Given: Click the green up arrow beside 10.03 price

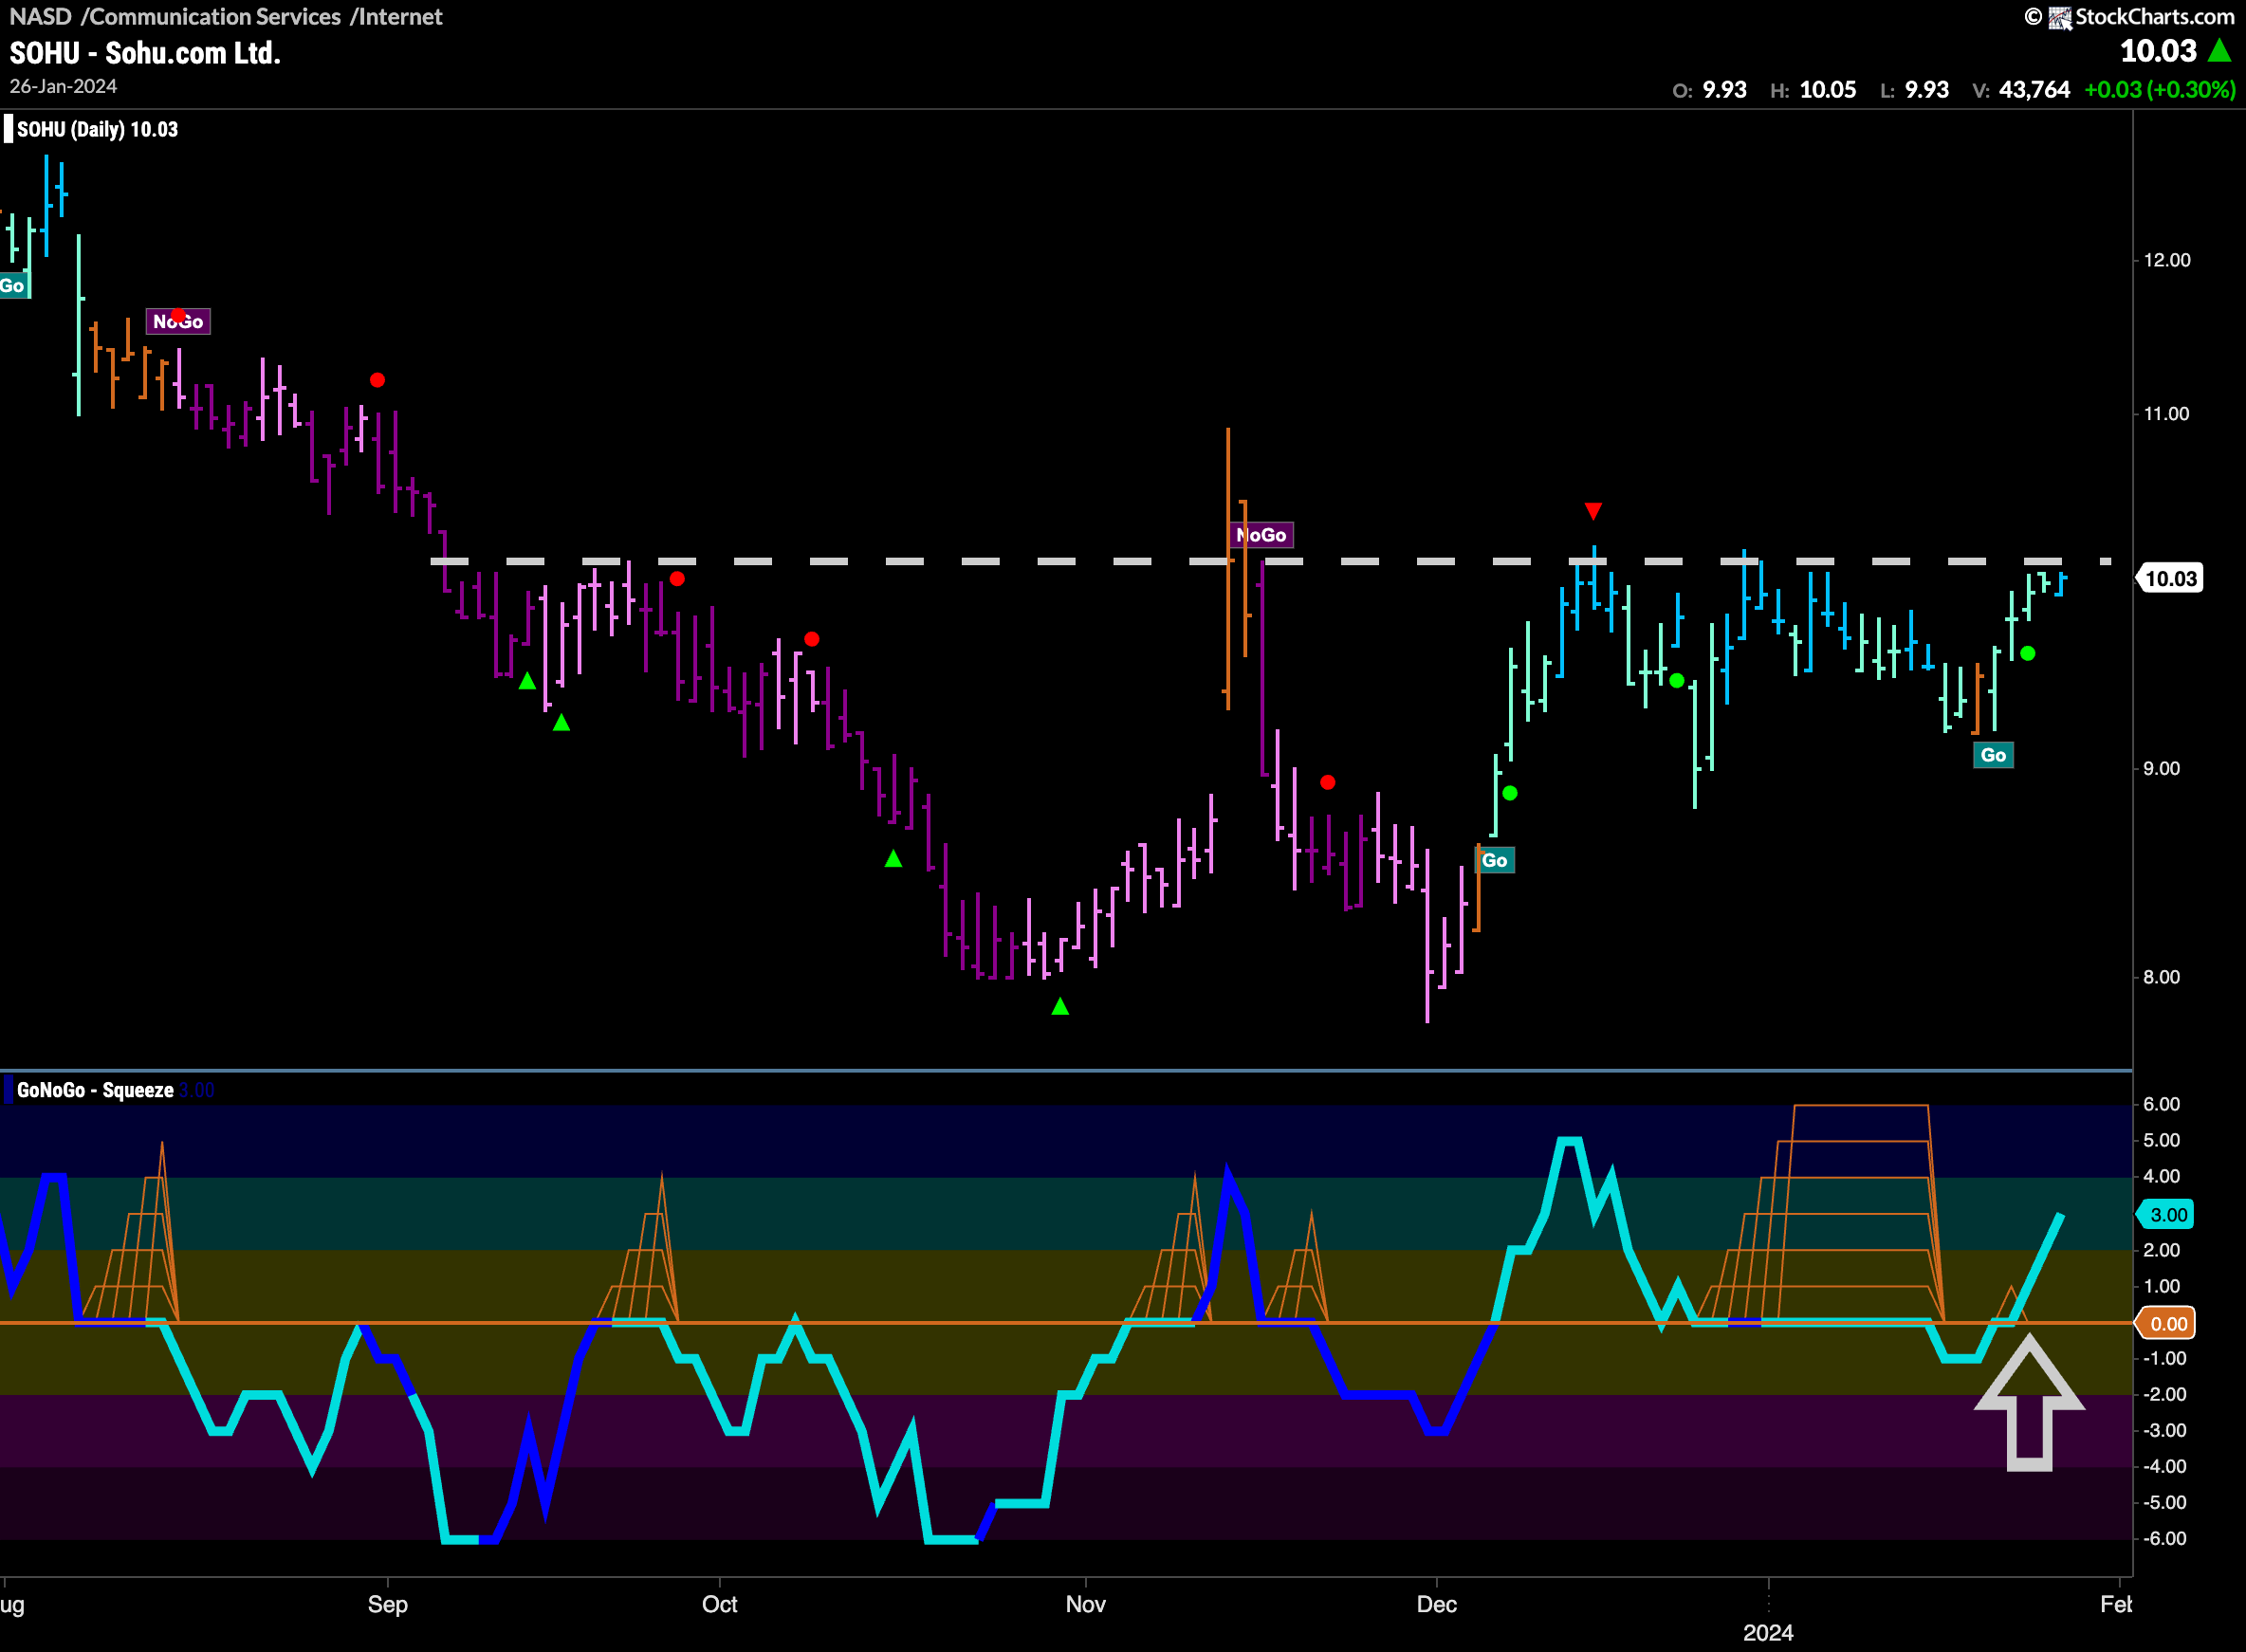Looking at the screenshot, I should (x=2219, y=50).
